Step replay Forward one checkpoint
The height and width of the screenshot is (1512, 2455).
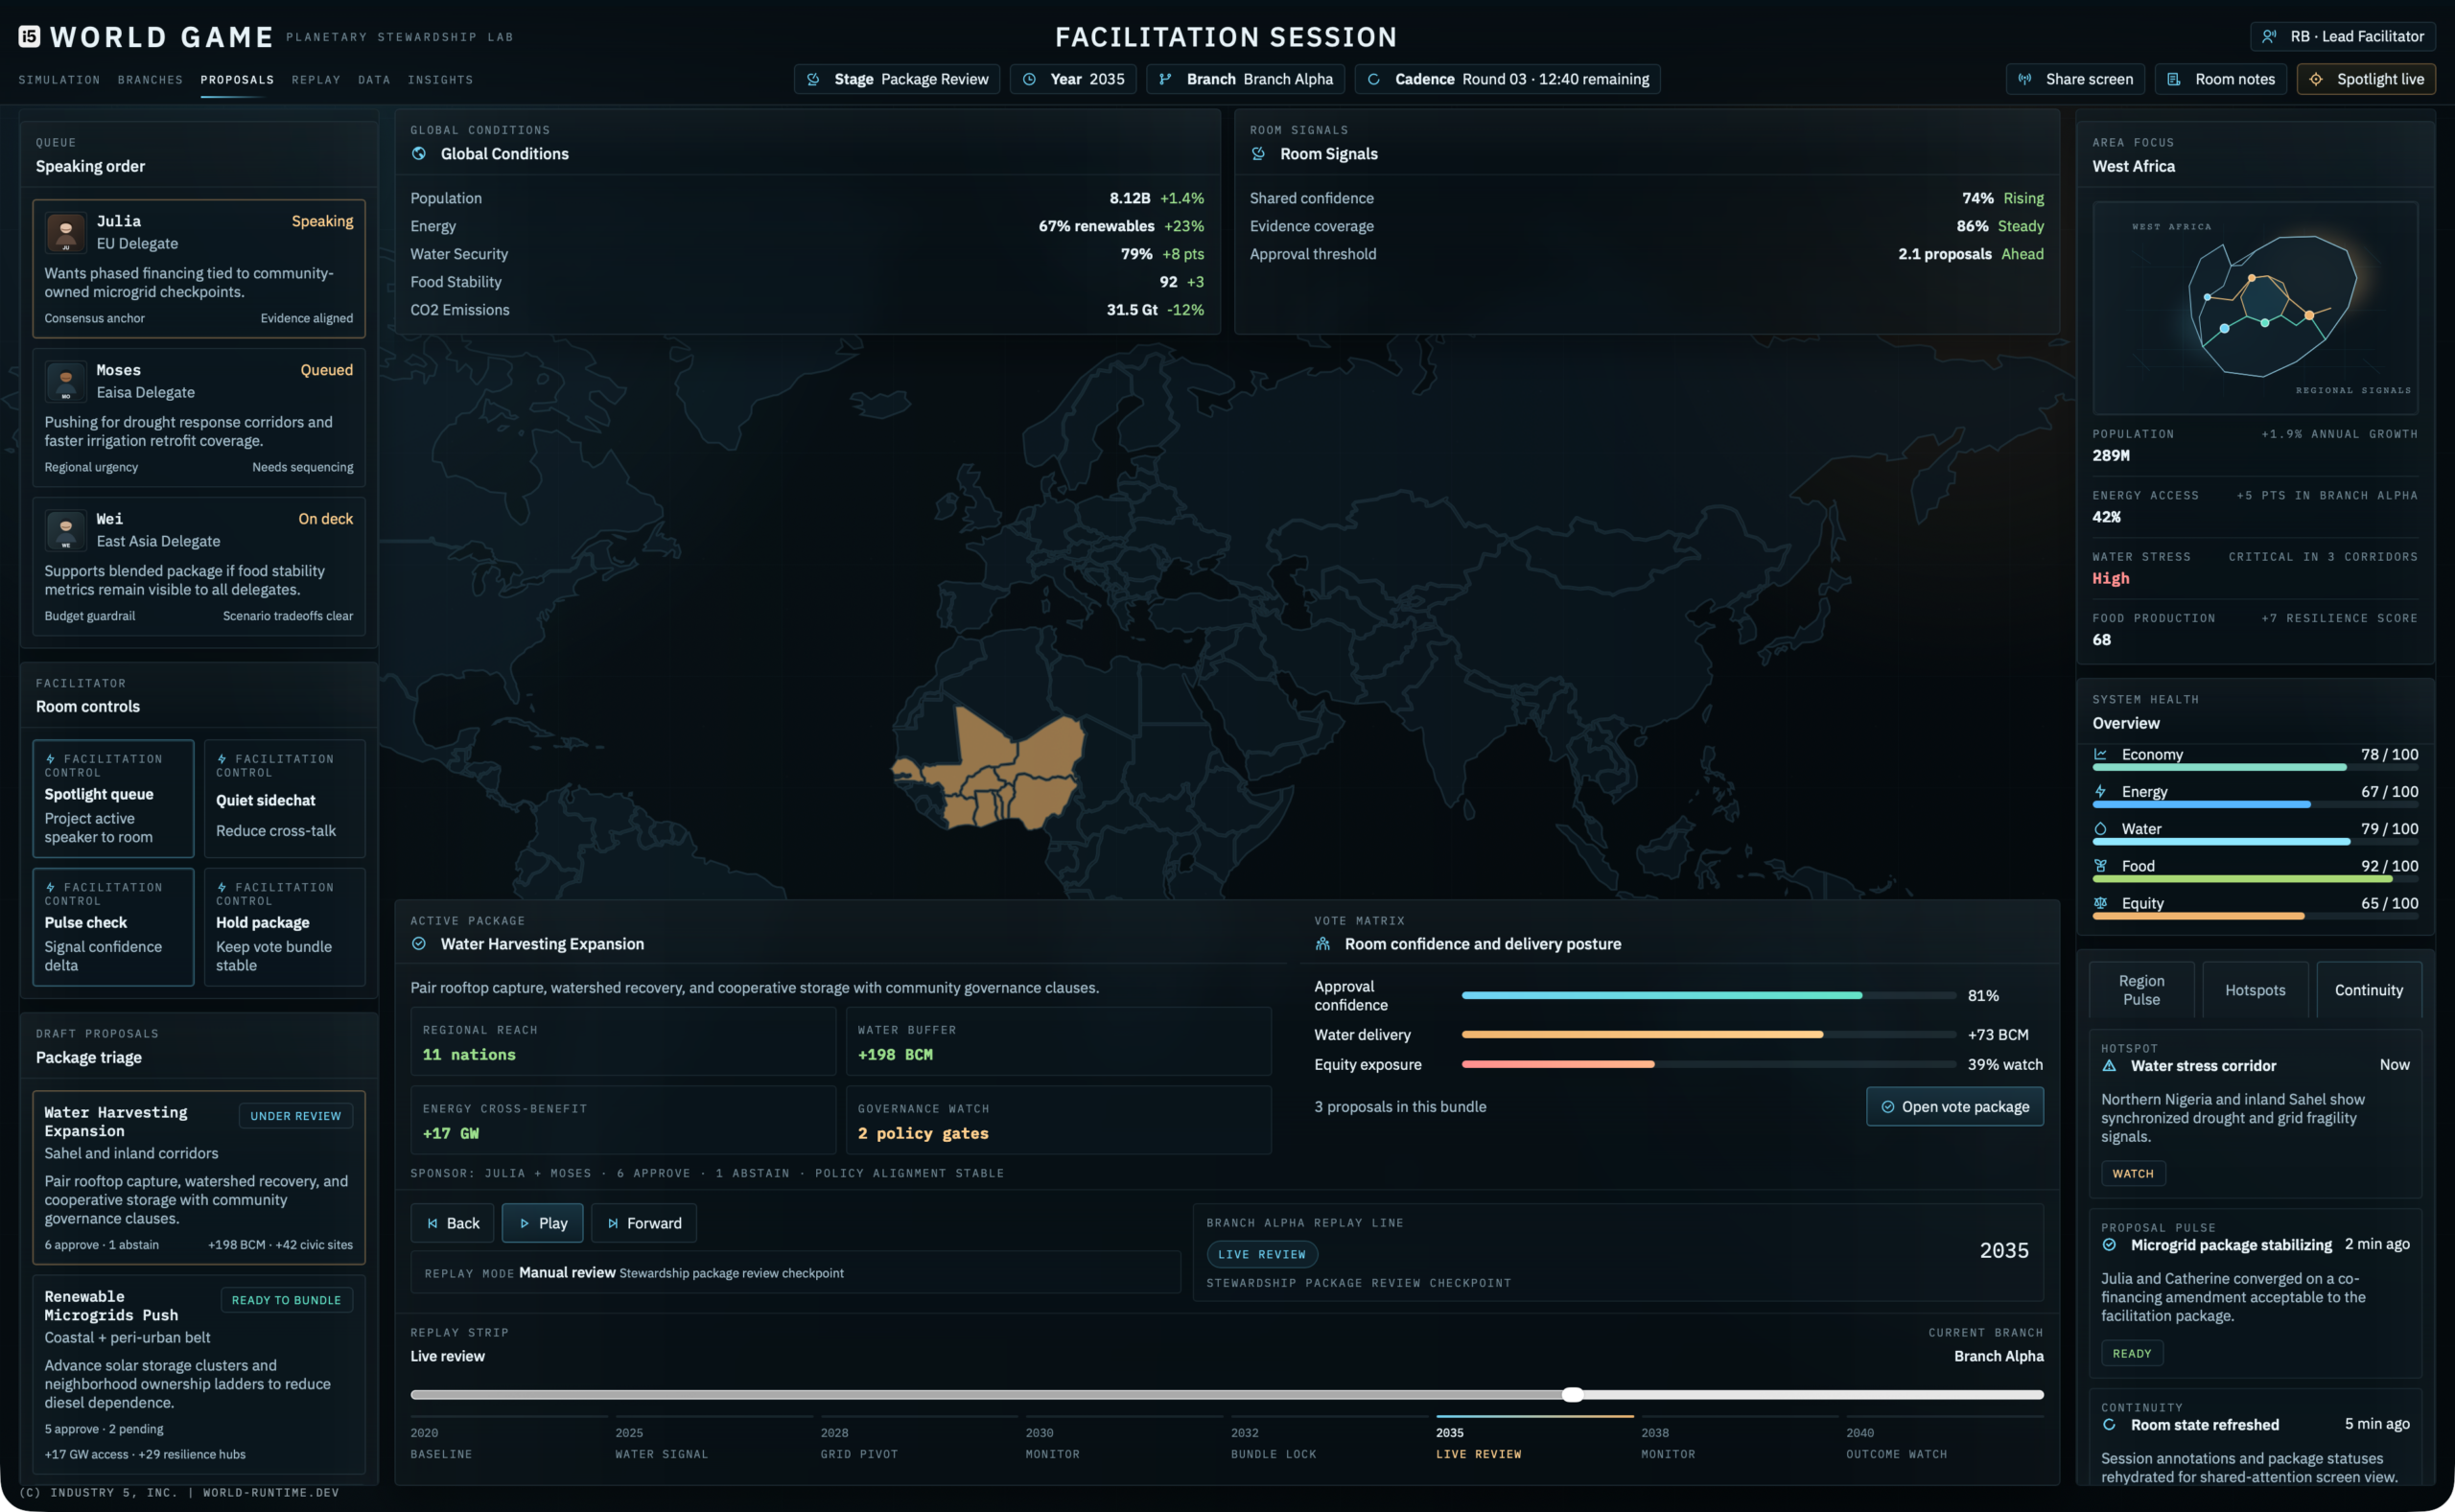click(x=643, y=1223)
